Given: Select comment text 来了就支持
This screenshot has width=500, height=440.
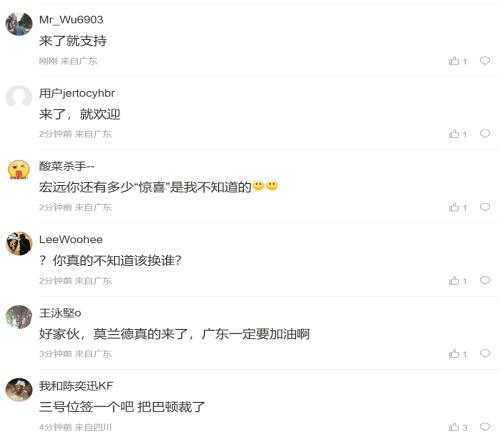Looking at the screenshot, I should point(73,41).
